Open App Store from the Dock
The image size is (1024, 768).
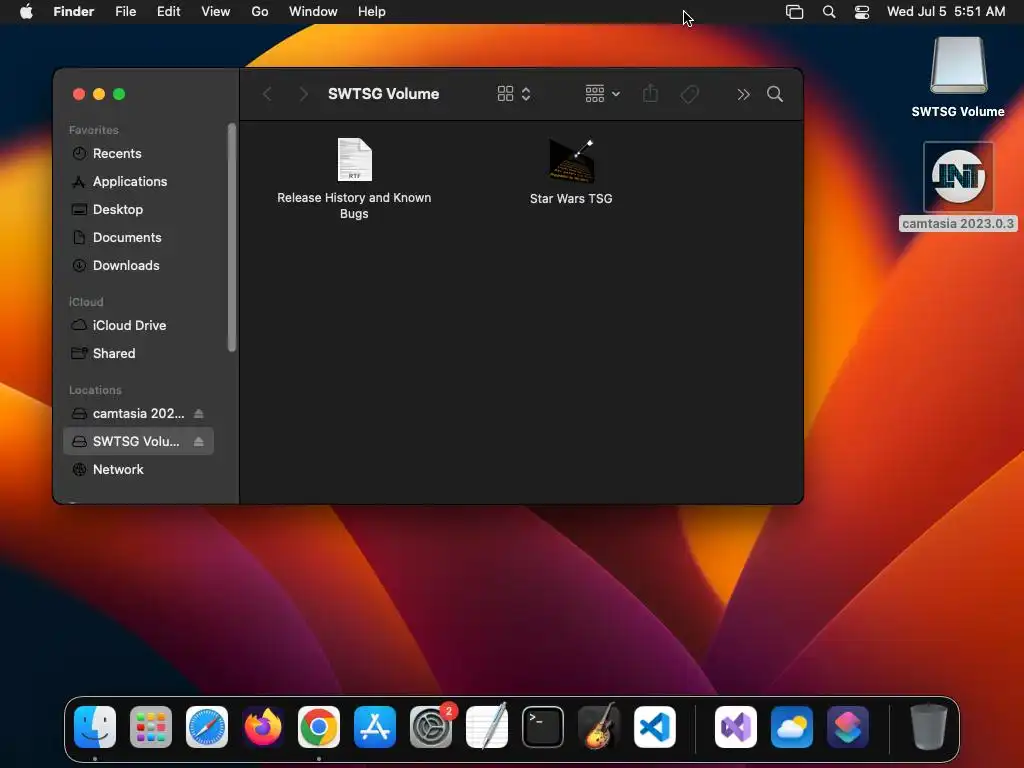tap(375, 727)
